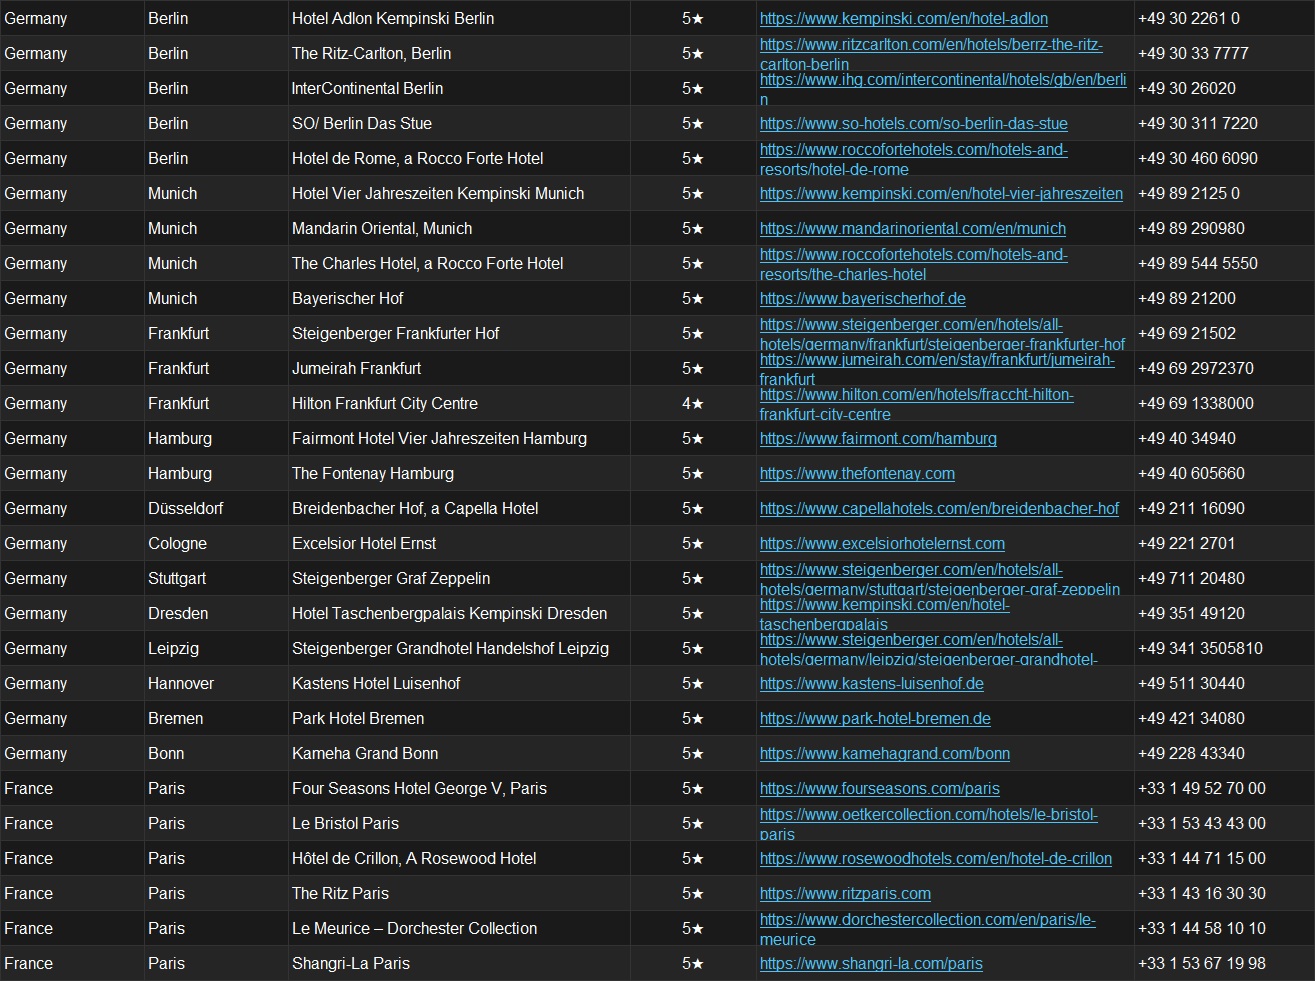Open the excelsiorhotelernst.com link

(x=882, y=543)
